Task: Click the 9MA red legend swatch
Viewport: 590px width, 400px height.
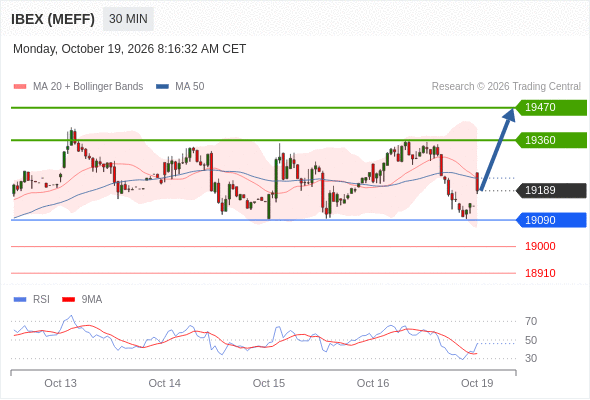Action: 68,300
